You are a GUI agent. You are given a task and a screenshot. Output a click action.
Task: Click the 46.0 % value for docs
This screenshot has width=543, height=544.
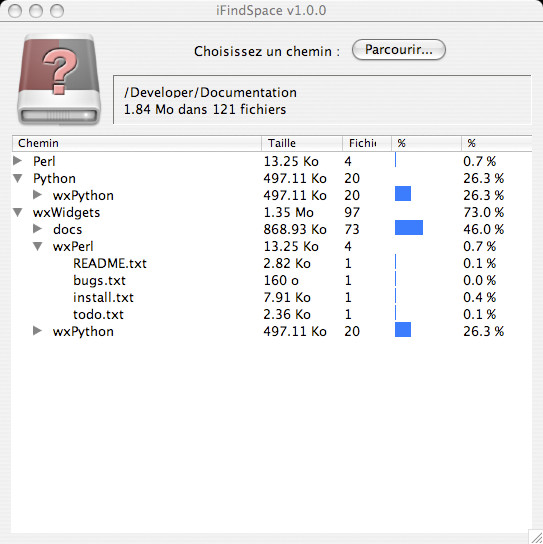(483, 229)
